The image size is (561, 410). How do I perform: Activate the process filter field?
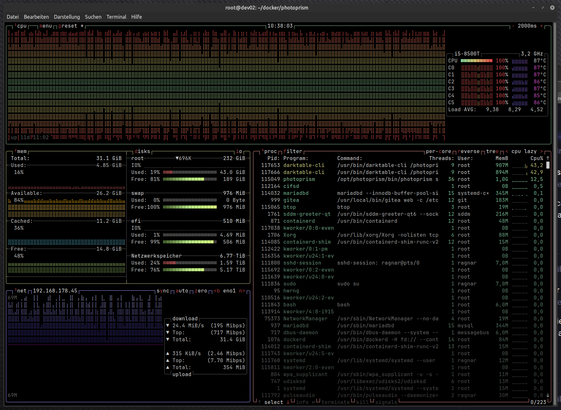[x=293, y=151]
